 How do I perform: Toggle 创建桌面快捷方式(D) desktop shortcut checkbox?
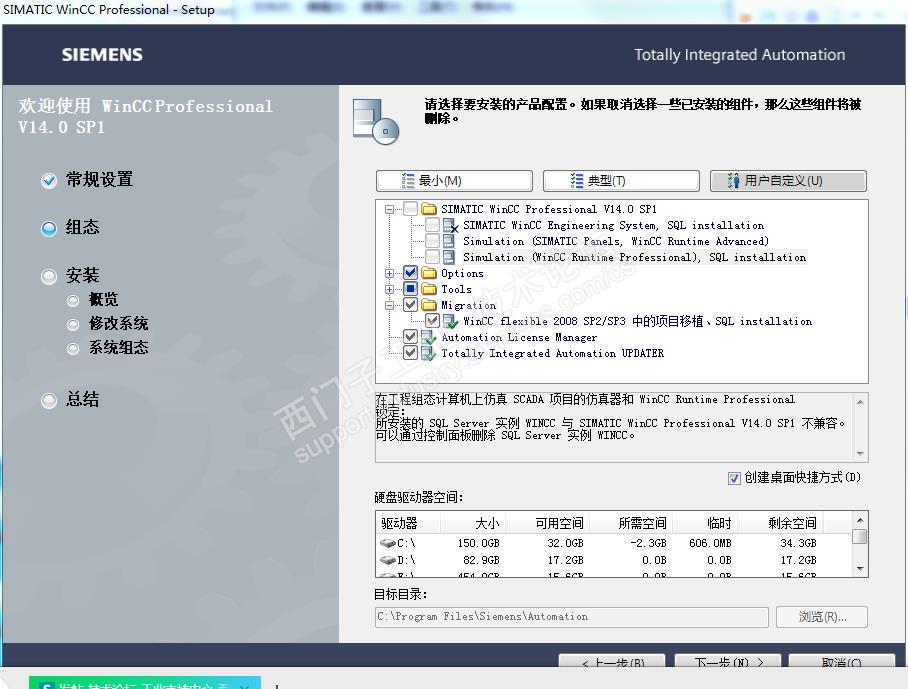[734, 478]
